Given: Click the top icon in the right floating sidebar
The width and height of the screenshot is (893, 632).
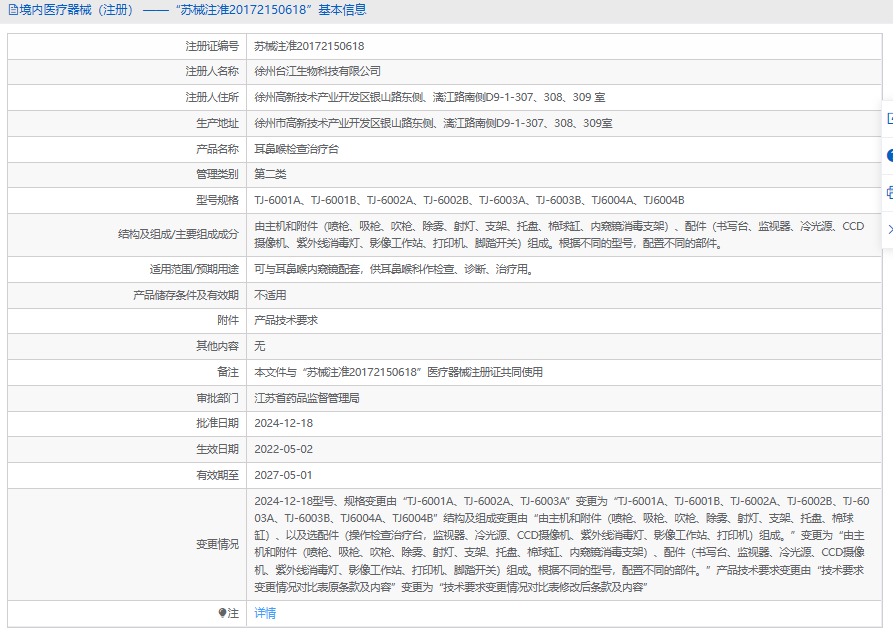Looking at the screenshot, I should coord(889,118).
